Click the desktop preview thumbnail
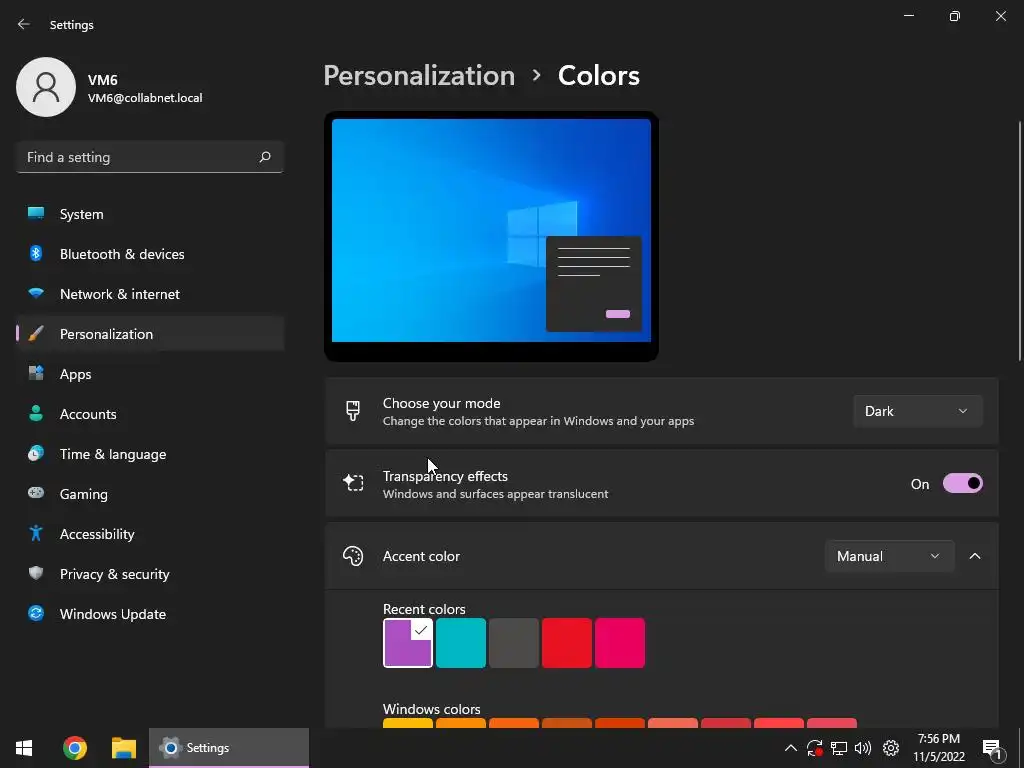The image size is (1024, 768). (x=491, y=236)
